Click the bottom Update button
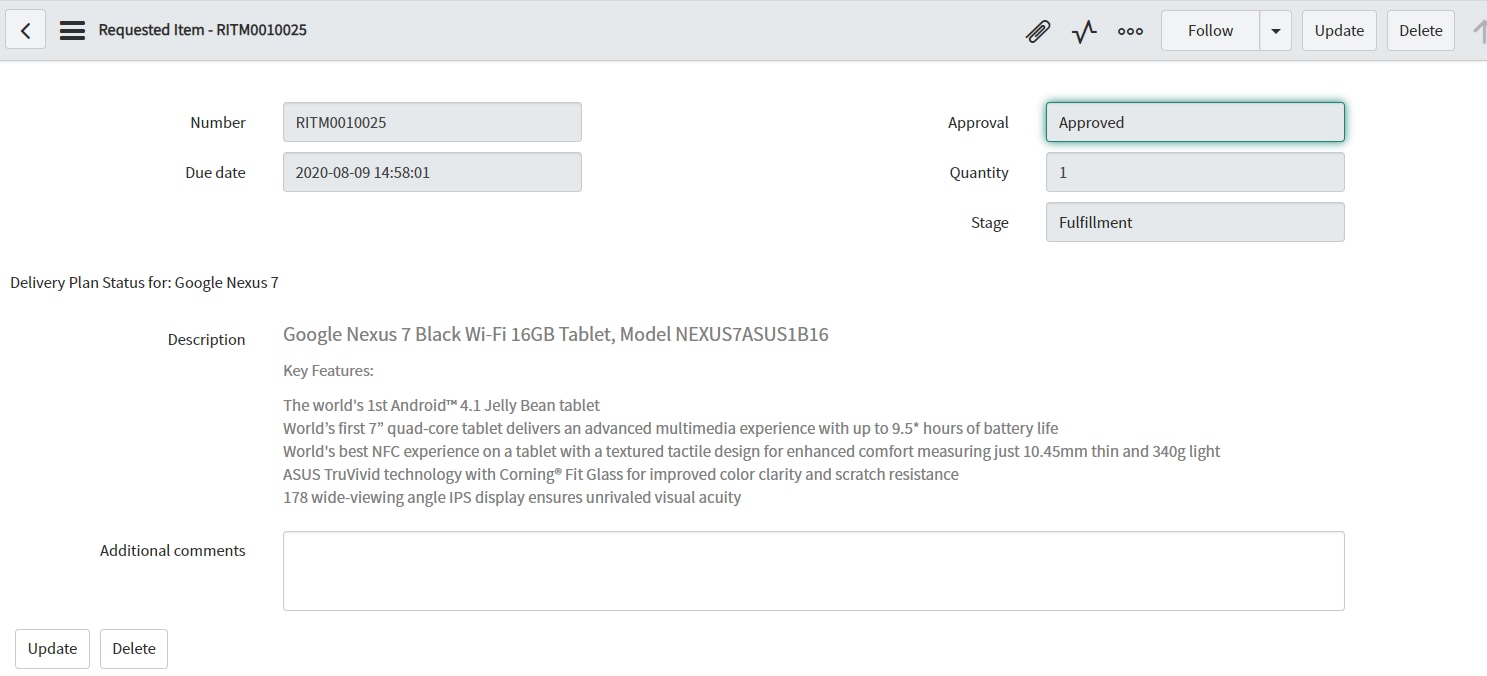This screenshot has width=1487, height=676. 52,648
